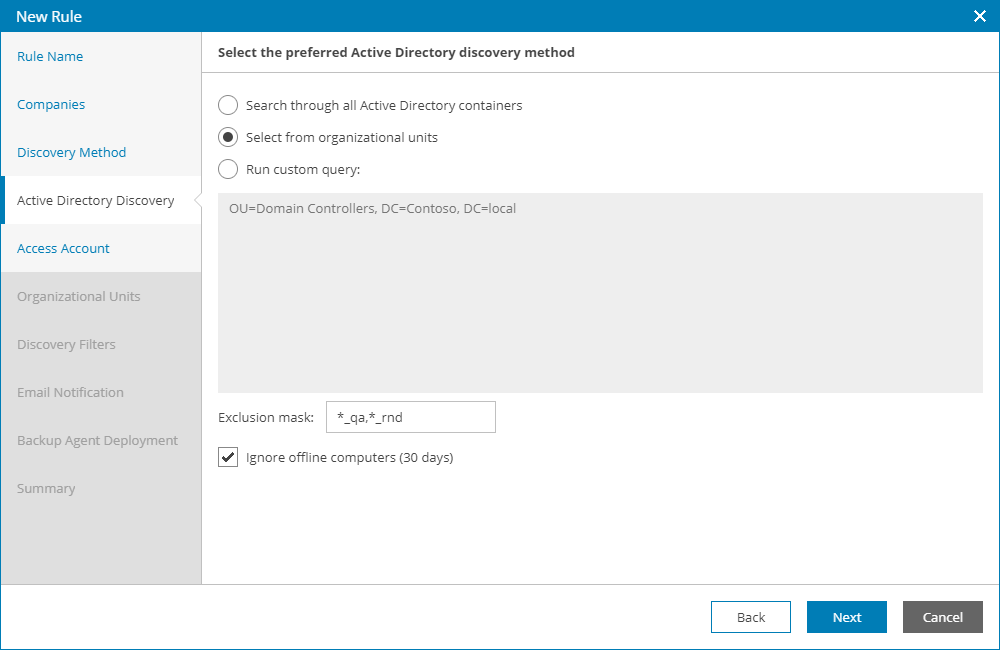The image size is (1000, 650).
Task: Go to the Rule Name step
Action: pyautogui.click(x=50, y=57)
